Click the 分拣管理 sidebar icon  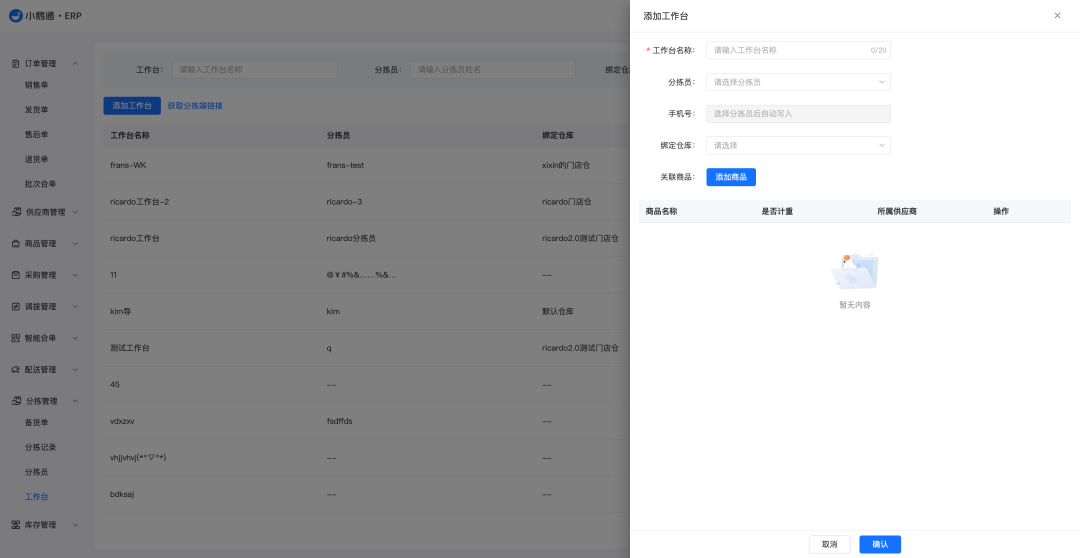pos(16,401)
